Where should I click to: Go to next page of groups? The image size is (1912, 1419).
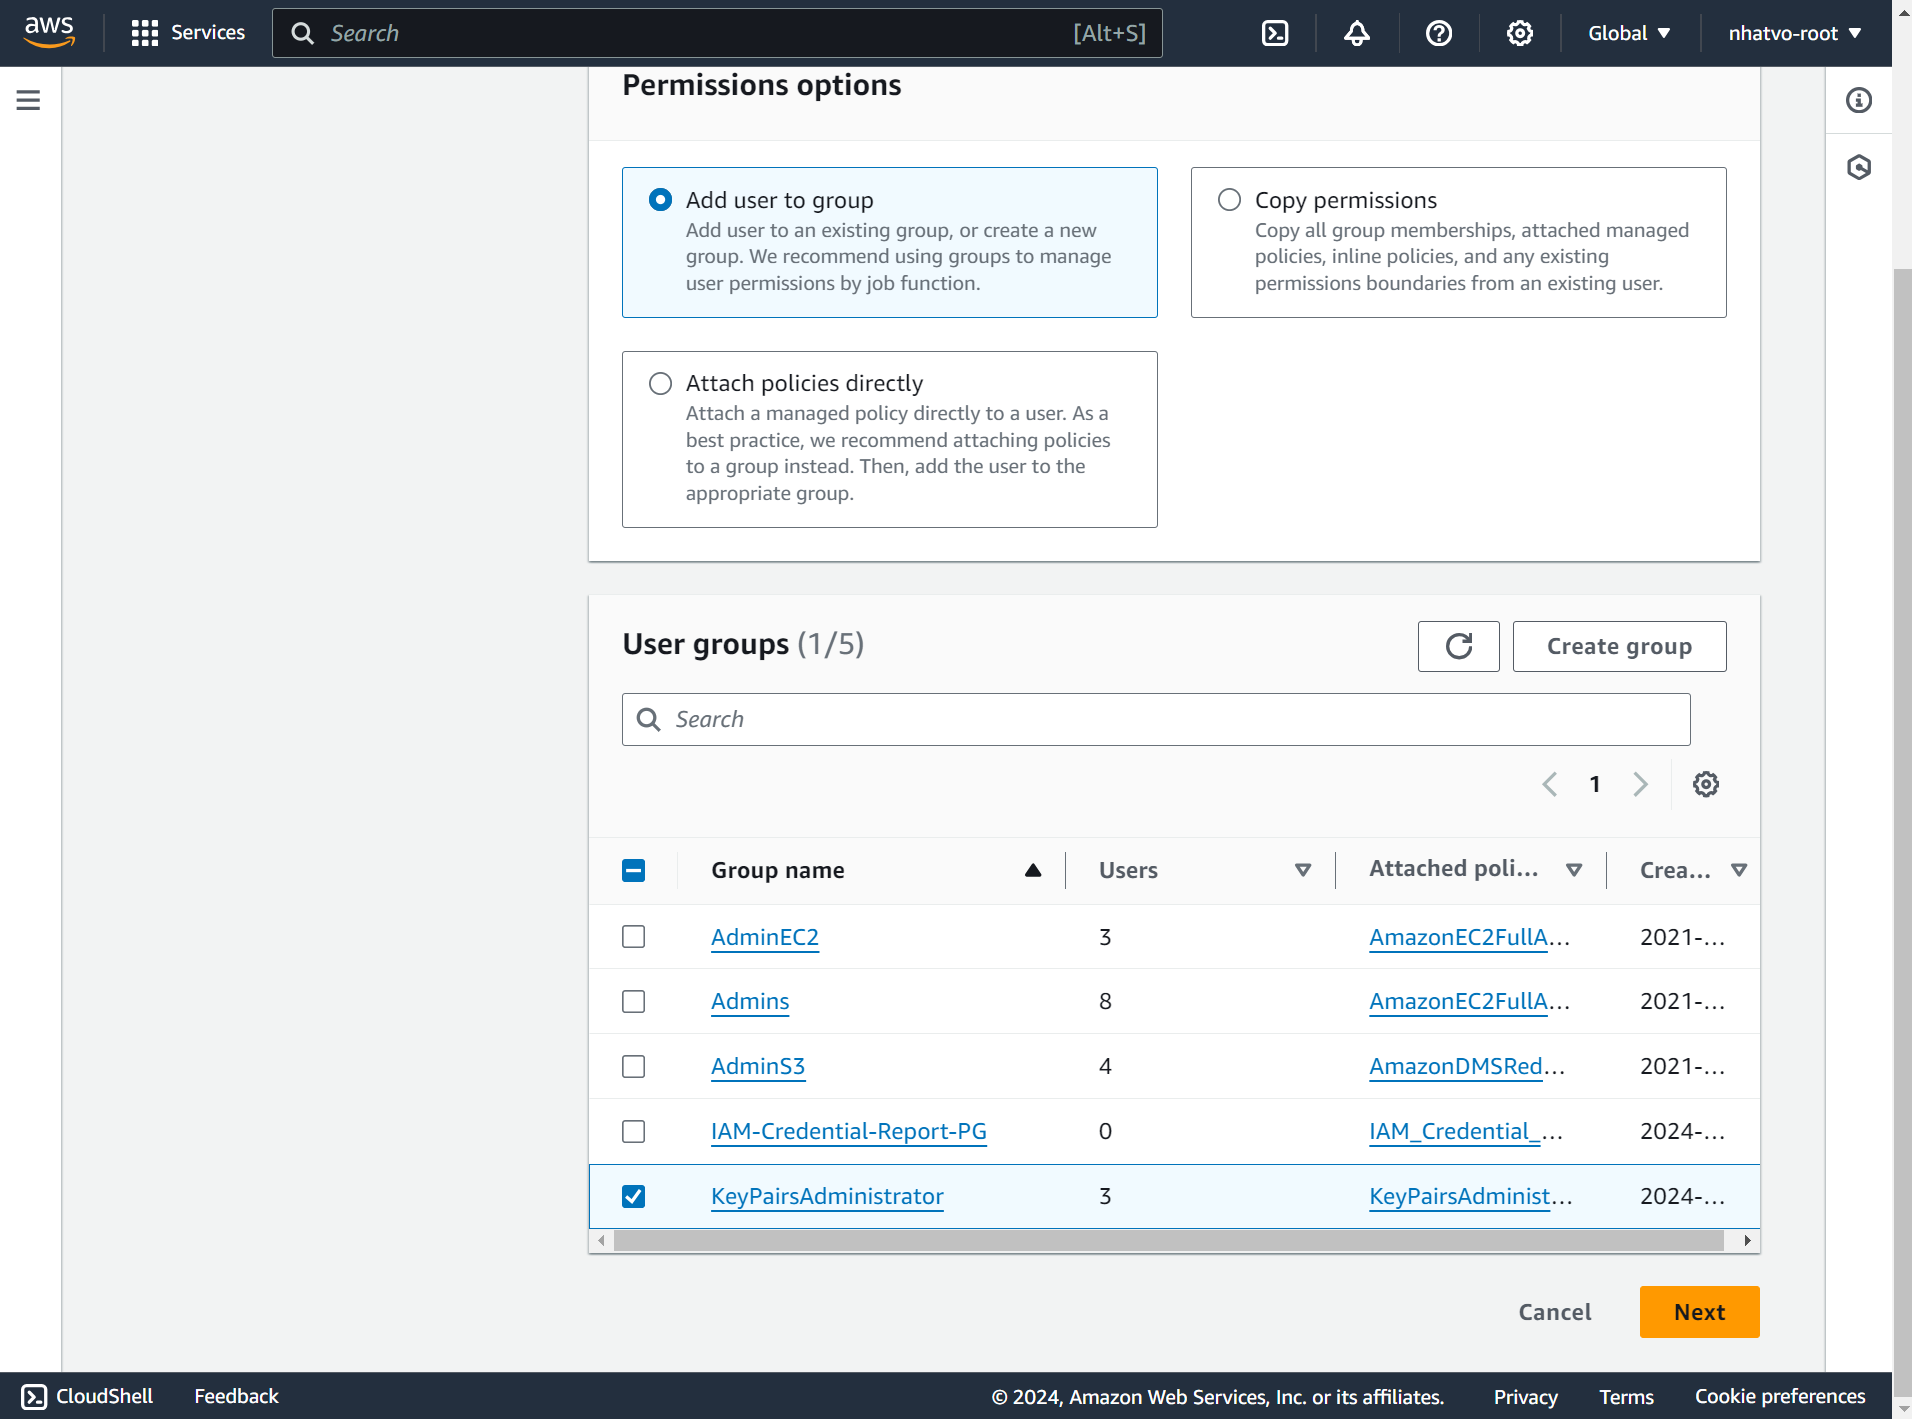click(x=1640, y=784)
